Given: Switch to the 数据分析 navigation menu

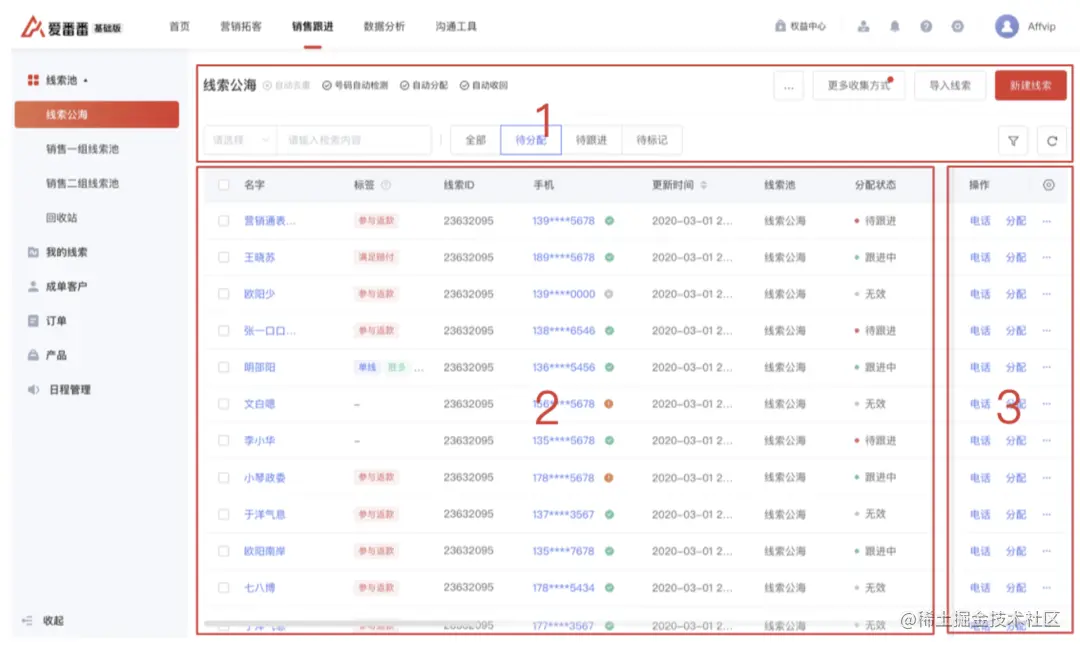Looking at the screenshot, I should click(382, 27).
